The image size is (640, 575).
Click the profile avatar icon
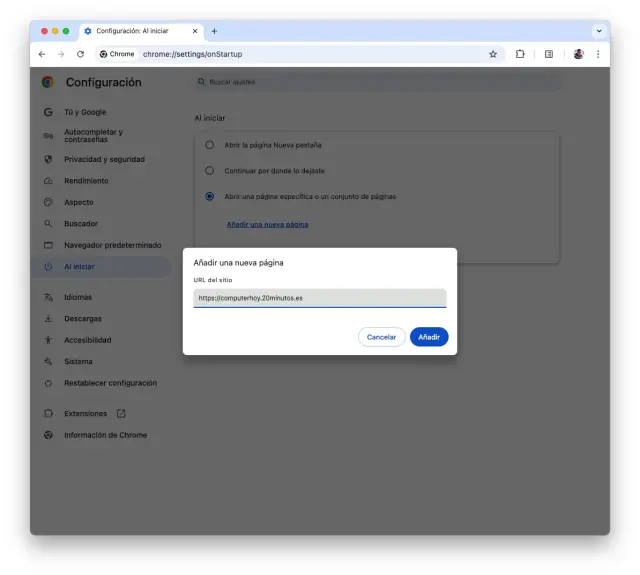pyautogui.click(x=578, y=54)
